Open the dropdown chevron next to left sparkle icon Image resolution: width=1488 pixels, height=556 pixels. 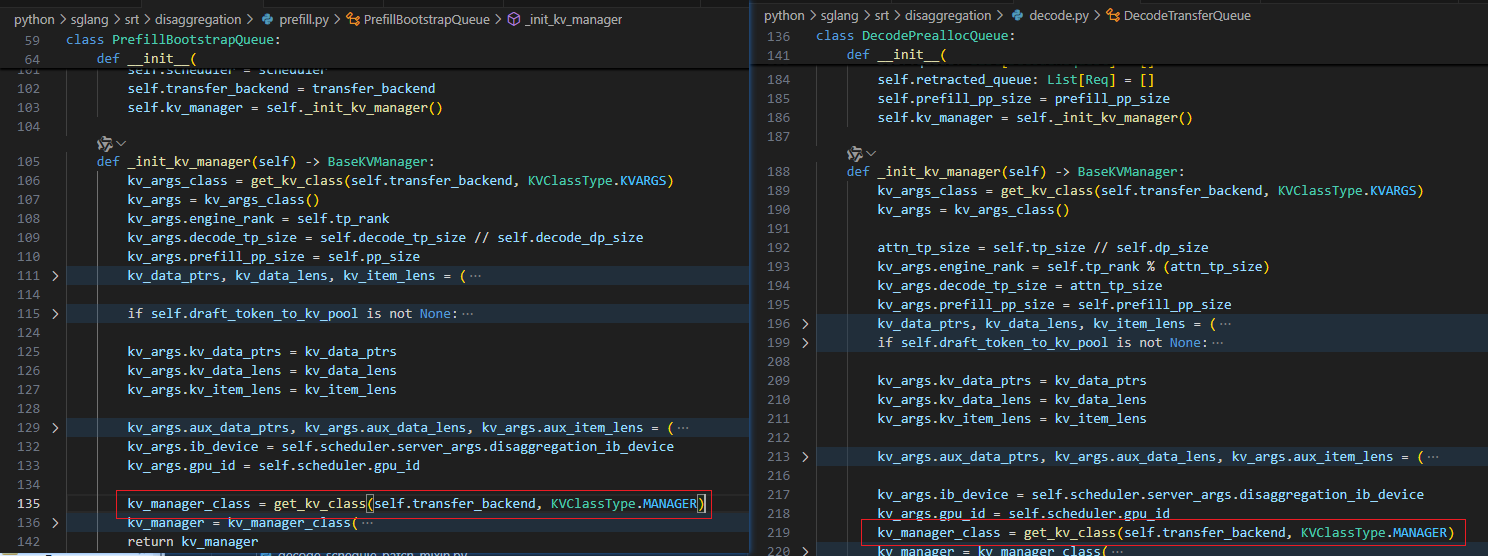pyautogui.click(x=120, y=144)
